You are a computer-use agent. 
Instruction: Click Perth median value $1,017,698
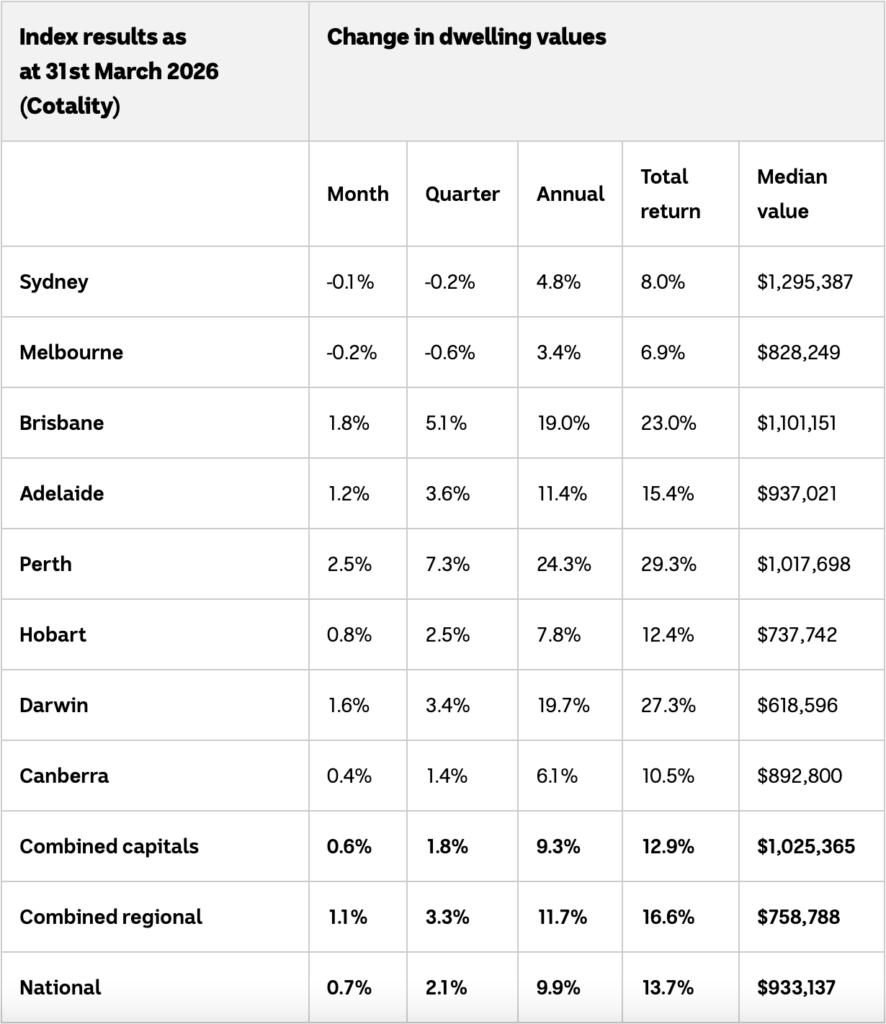(x=804, y=564)
